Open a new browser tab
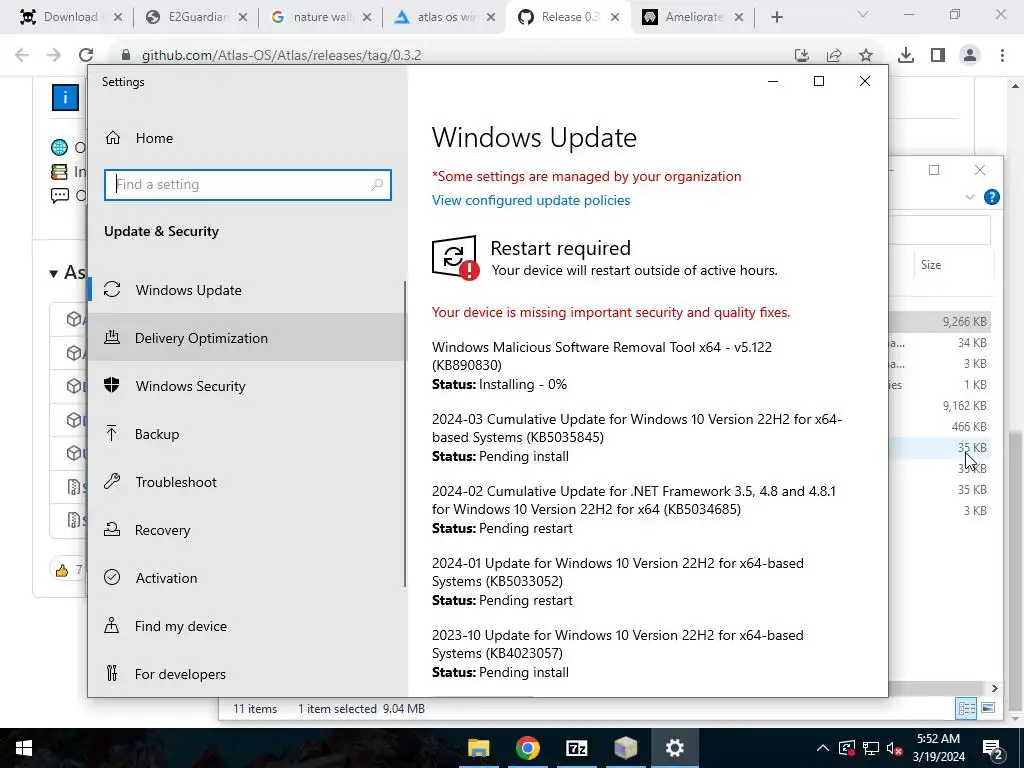The image size is (1024, 768). [776, 18]
